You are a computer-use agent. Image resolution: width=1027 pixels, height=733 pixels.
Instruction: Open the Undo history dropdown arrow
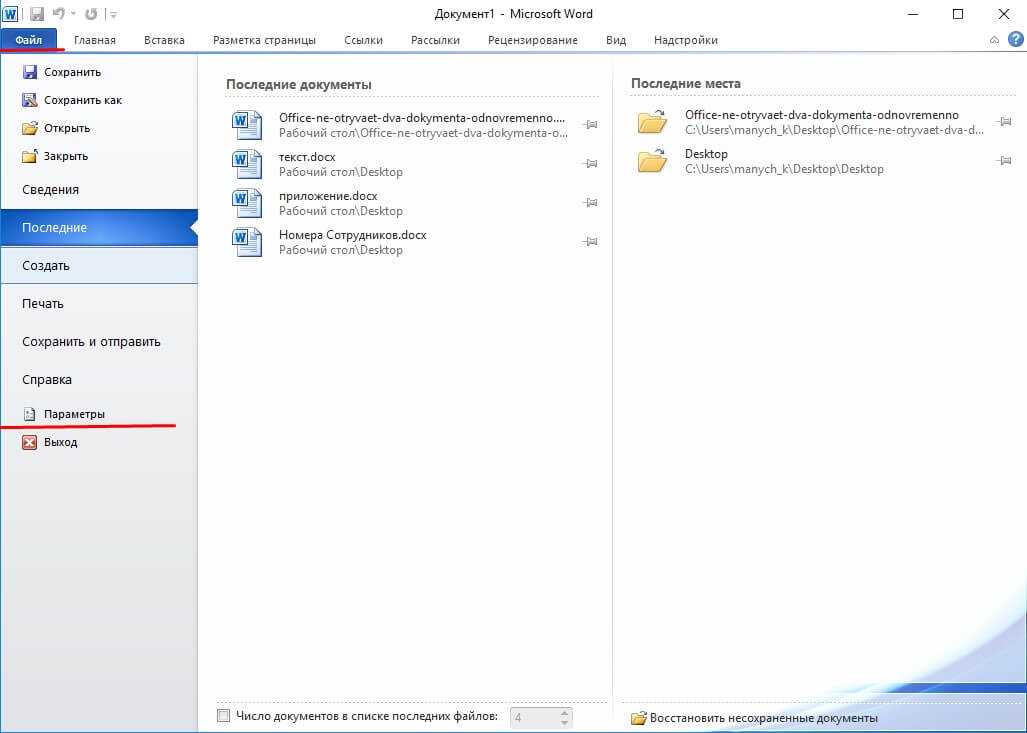(73, 14)
